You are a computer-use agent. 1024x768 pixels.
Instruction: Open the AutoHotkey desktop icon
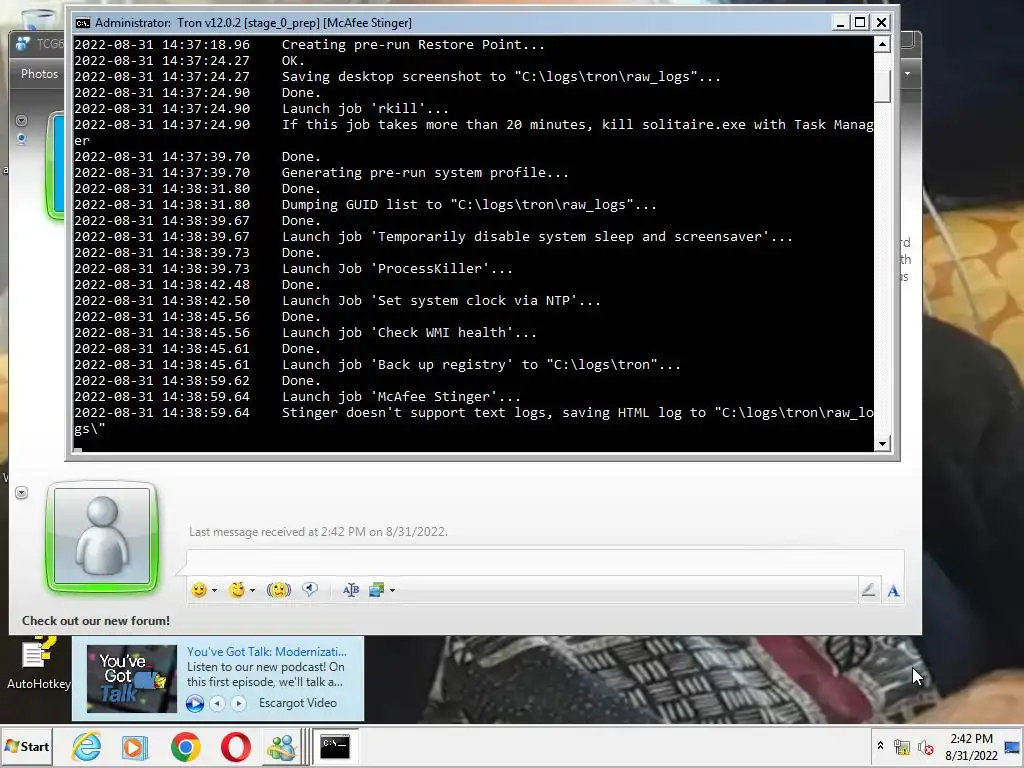tap(39, 663)
